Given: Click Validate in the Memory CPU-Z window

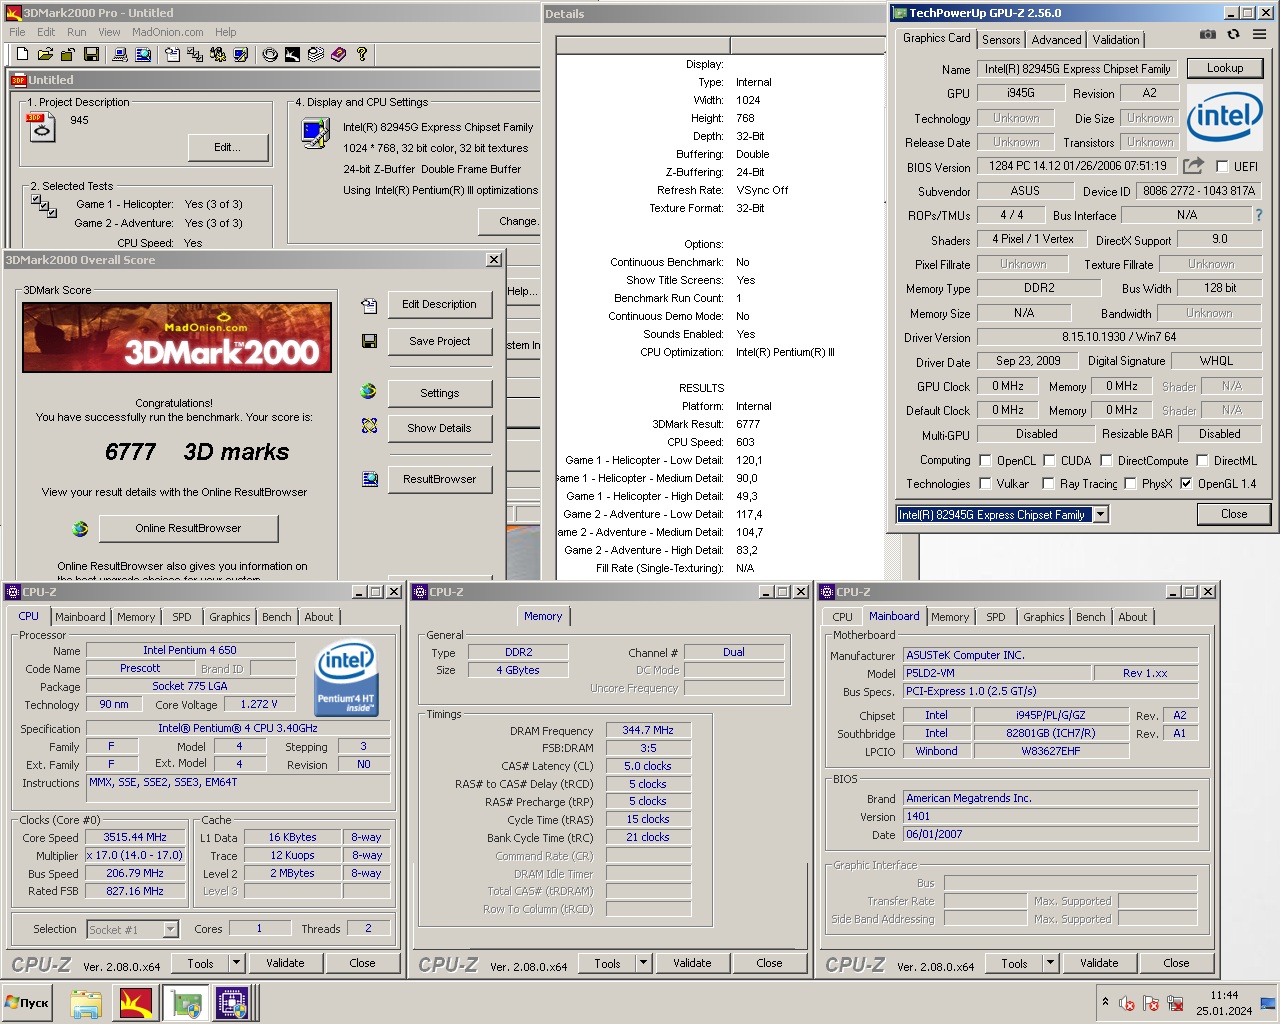Looking at the screenshot, I should 692,963.
